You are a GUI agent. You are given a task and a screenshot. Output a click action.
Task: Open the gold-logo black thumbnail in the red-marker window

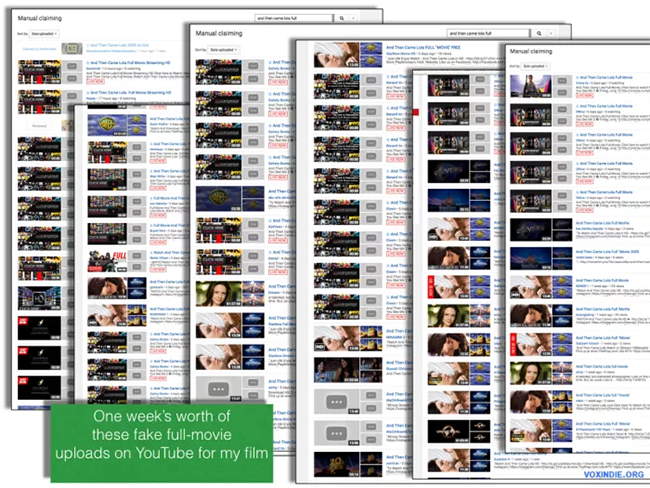[448, 431]
